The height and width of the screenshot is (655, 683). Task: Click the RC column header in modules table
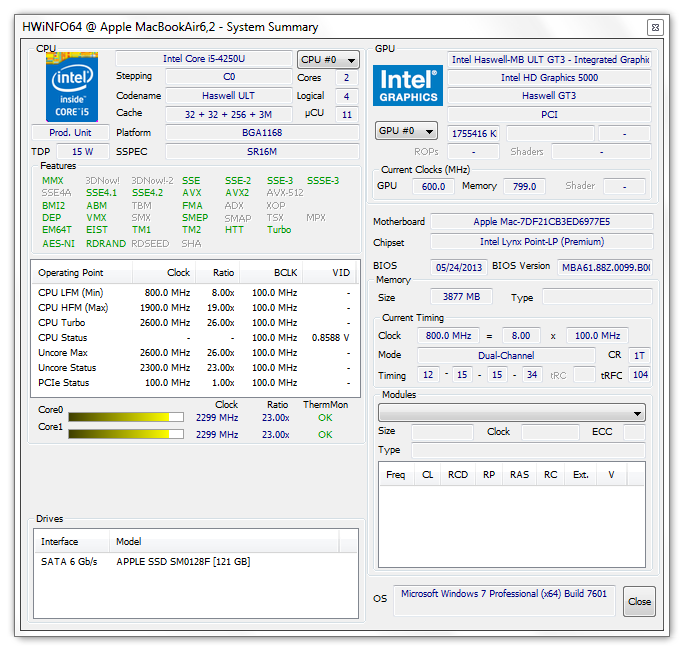pyautogui.click(x=551, y=475)
